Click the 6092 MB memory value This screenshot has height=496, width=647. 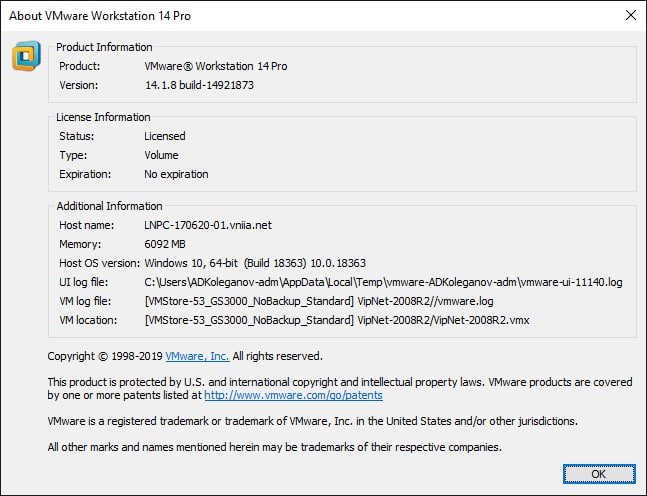click(165, 244)
